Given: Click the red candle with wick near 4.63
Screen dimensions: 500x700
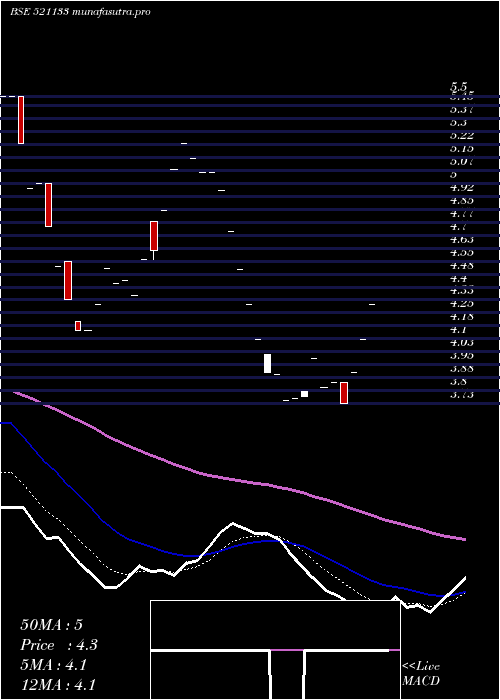Looking at the screenshot, I should click(x=154, y=236).
